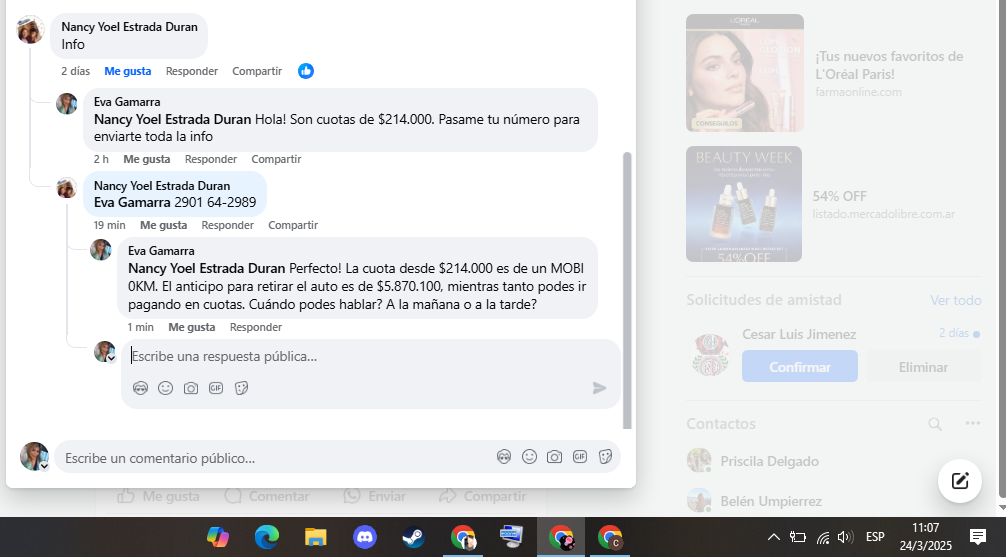
Task: Switch profile via avatar beside reply box
Action: pos(105,352)
